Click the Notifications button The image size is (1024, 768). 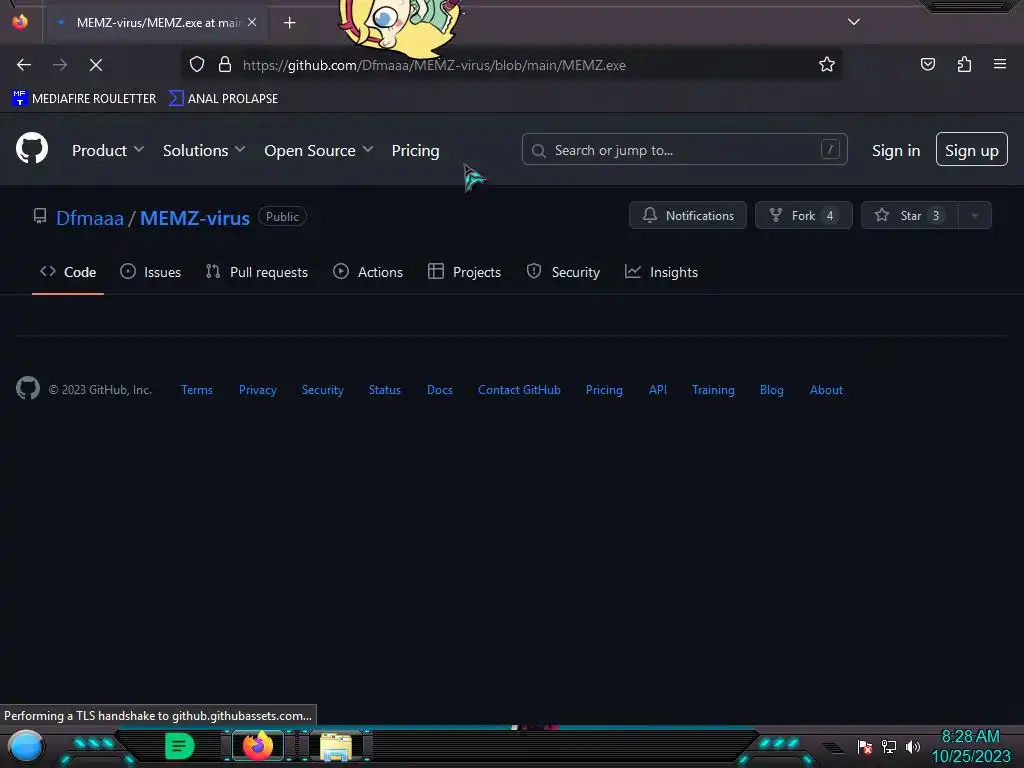click(x=688, y=216)
